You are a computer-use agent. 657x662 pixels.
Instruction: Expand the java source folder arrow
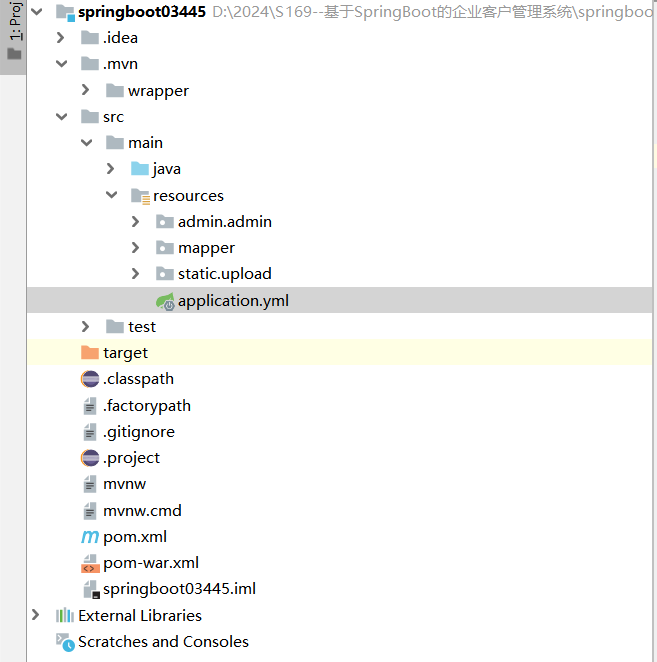pos(111,169)
